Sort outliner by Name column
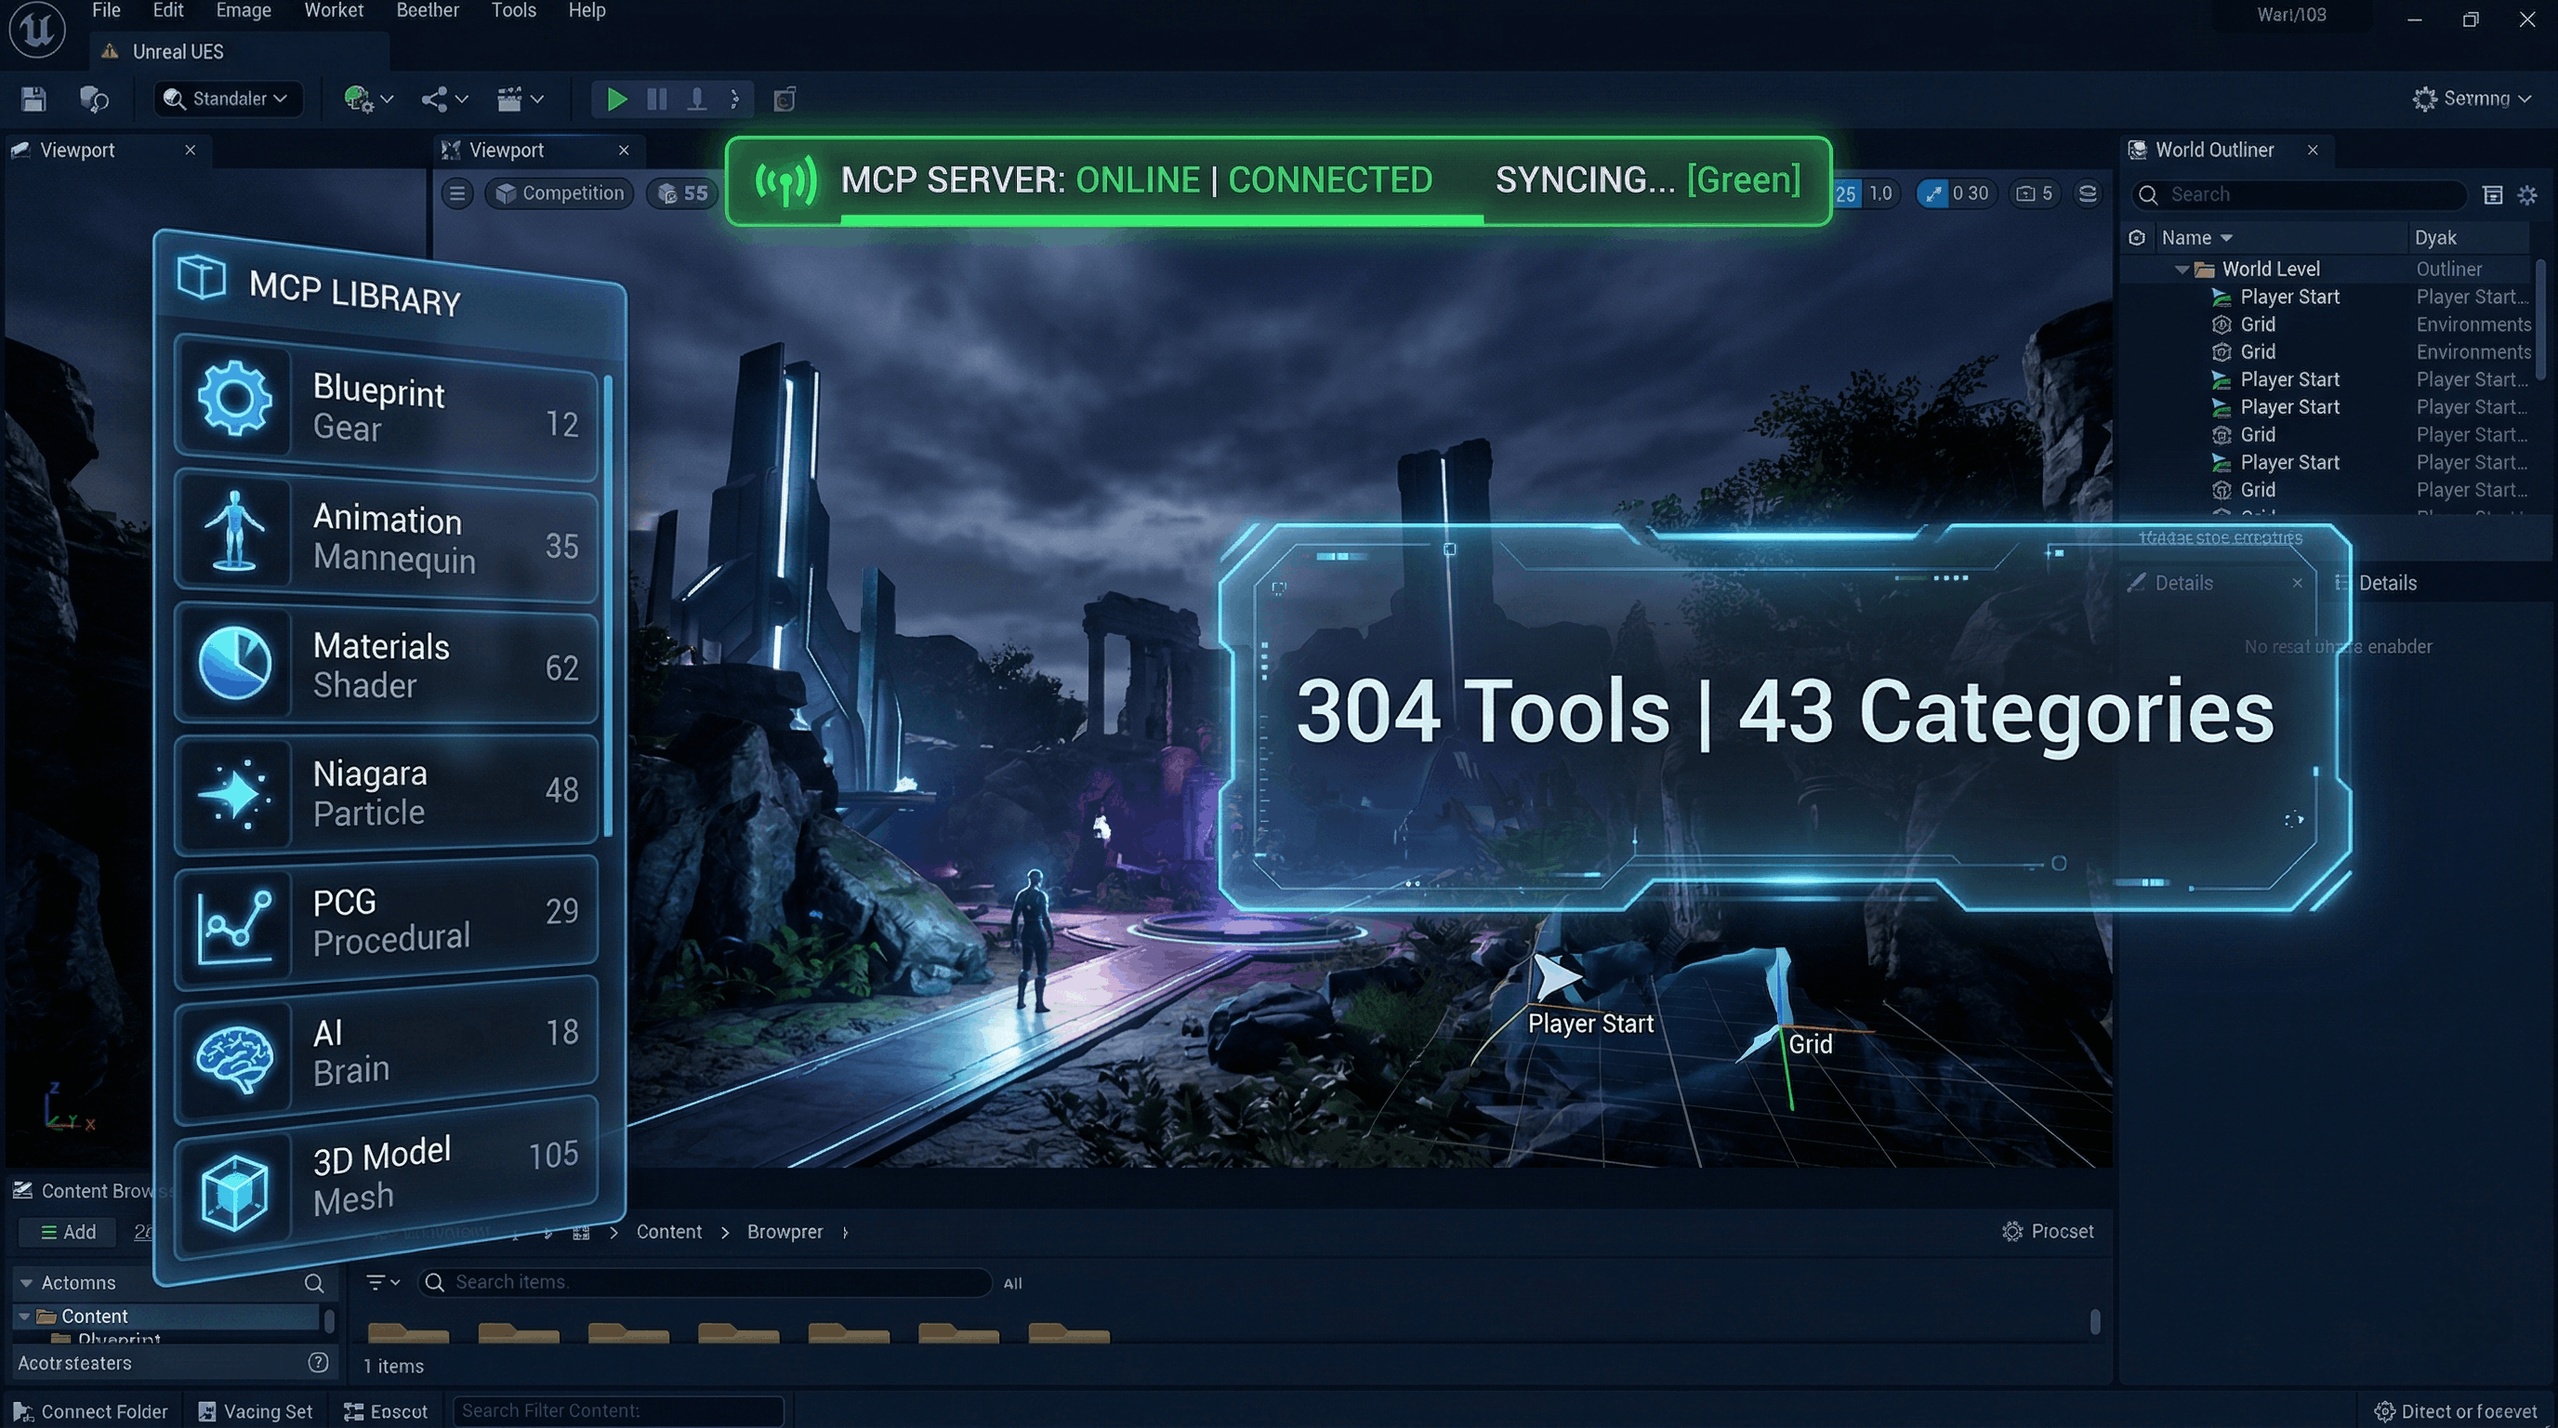Viewport: 2558px width, 1428px height. pyautogui.click(x=2197, y=237)
